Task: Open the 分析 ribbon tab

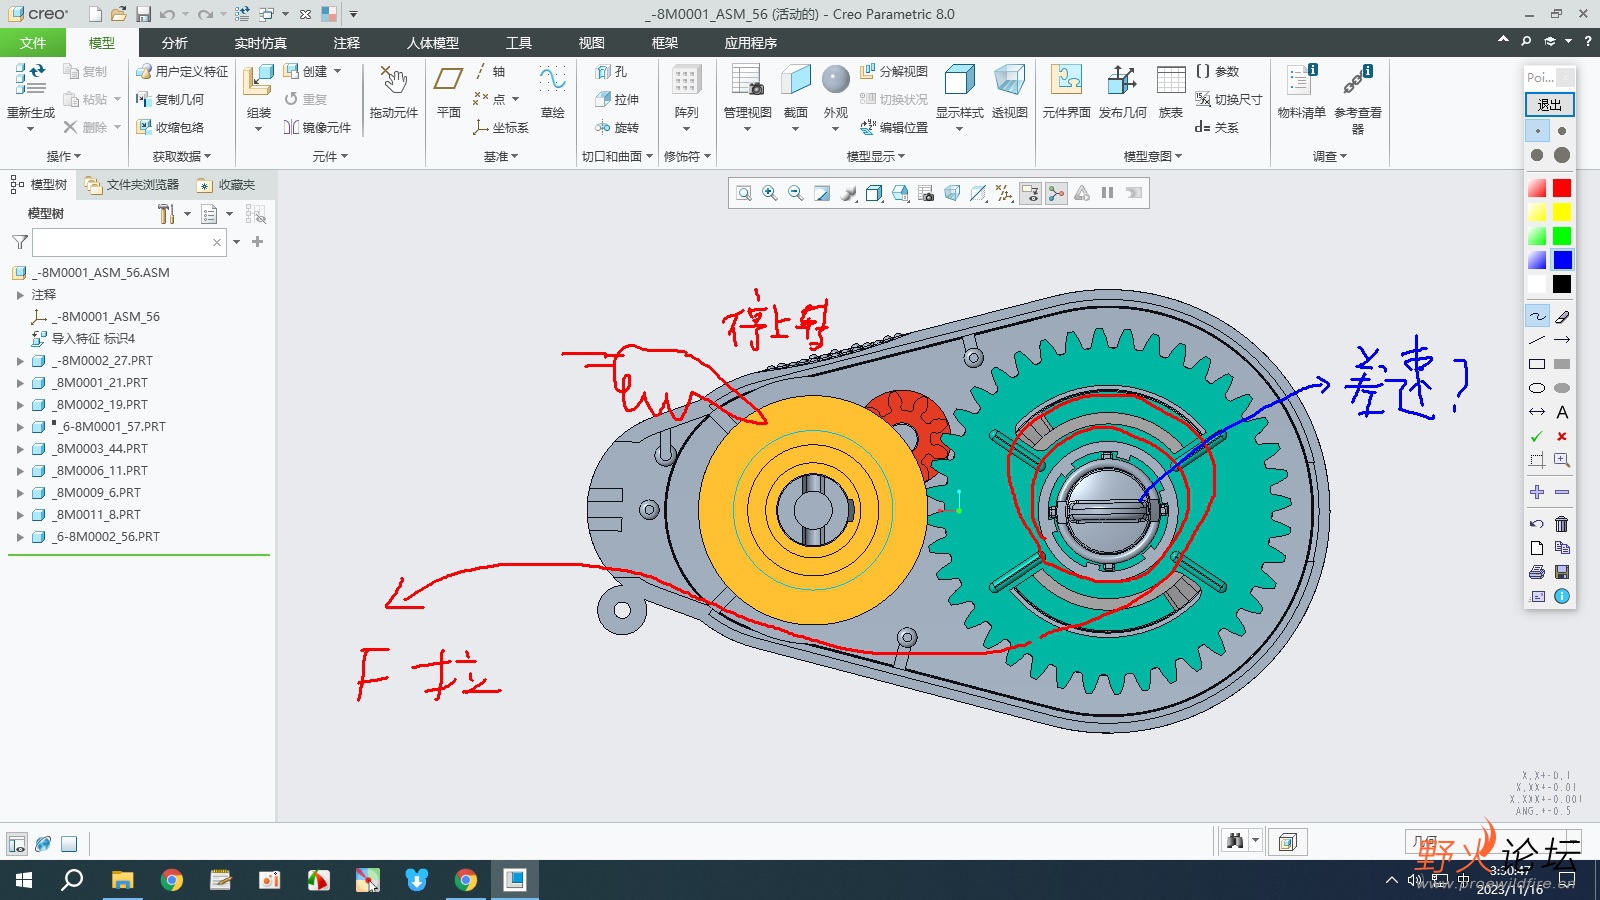Action: pos(174,43)
